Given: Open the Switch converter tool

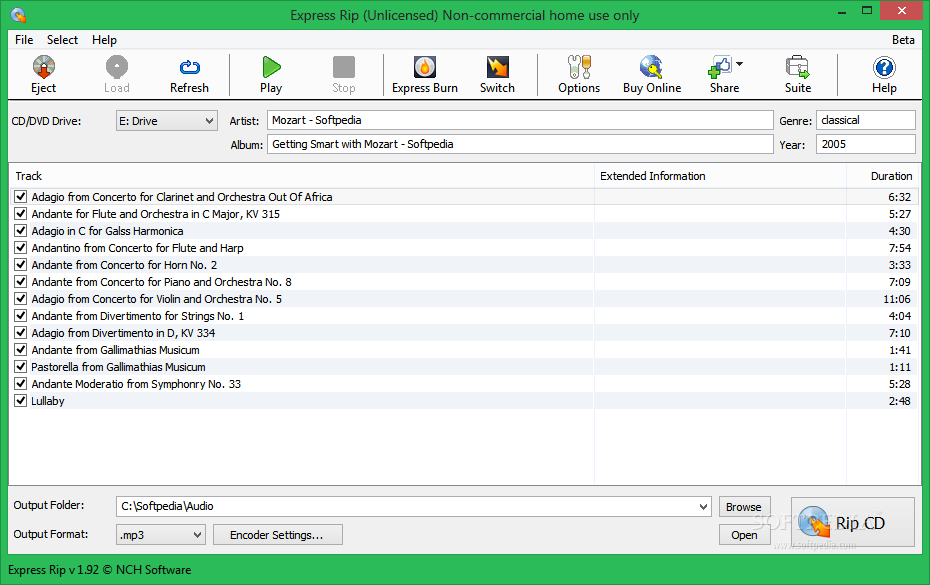Looking at the screenshot, I should [x=497, y=68].
